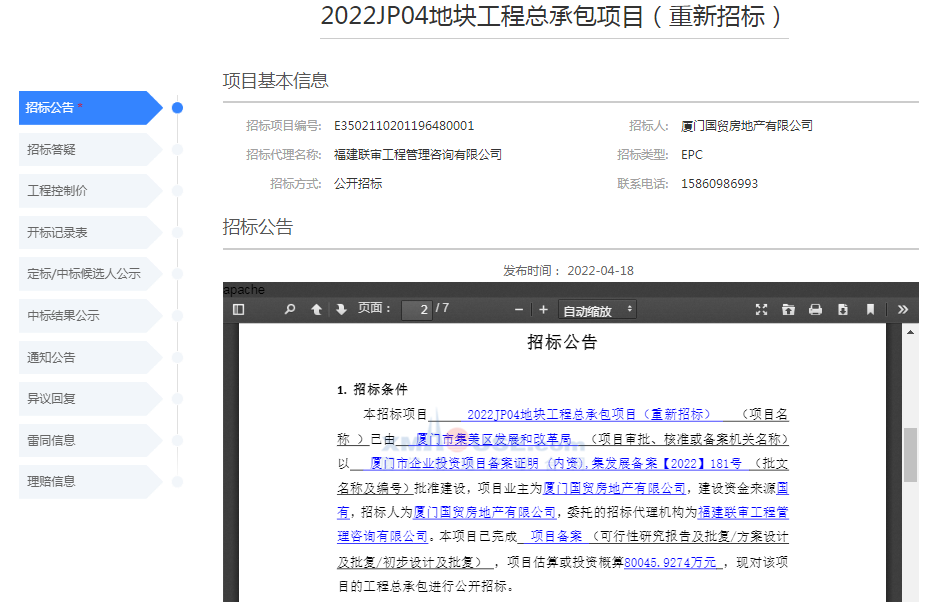This screenshot has height=602, width=945.
Task: Zoom in the PDF document
Action: (543, 310)
